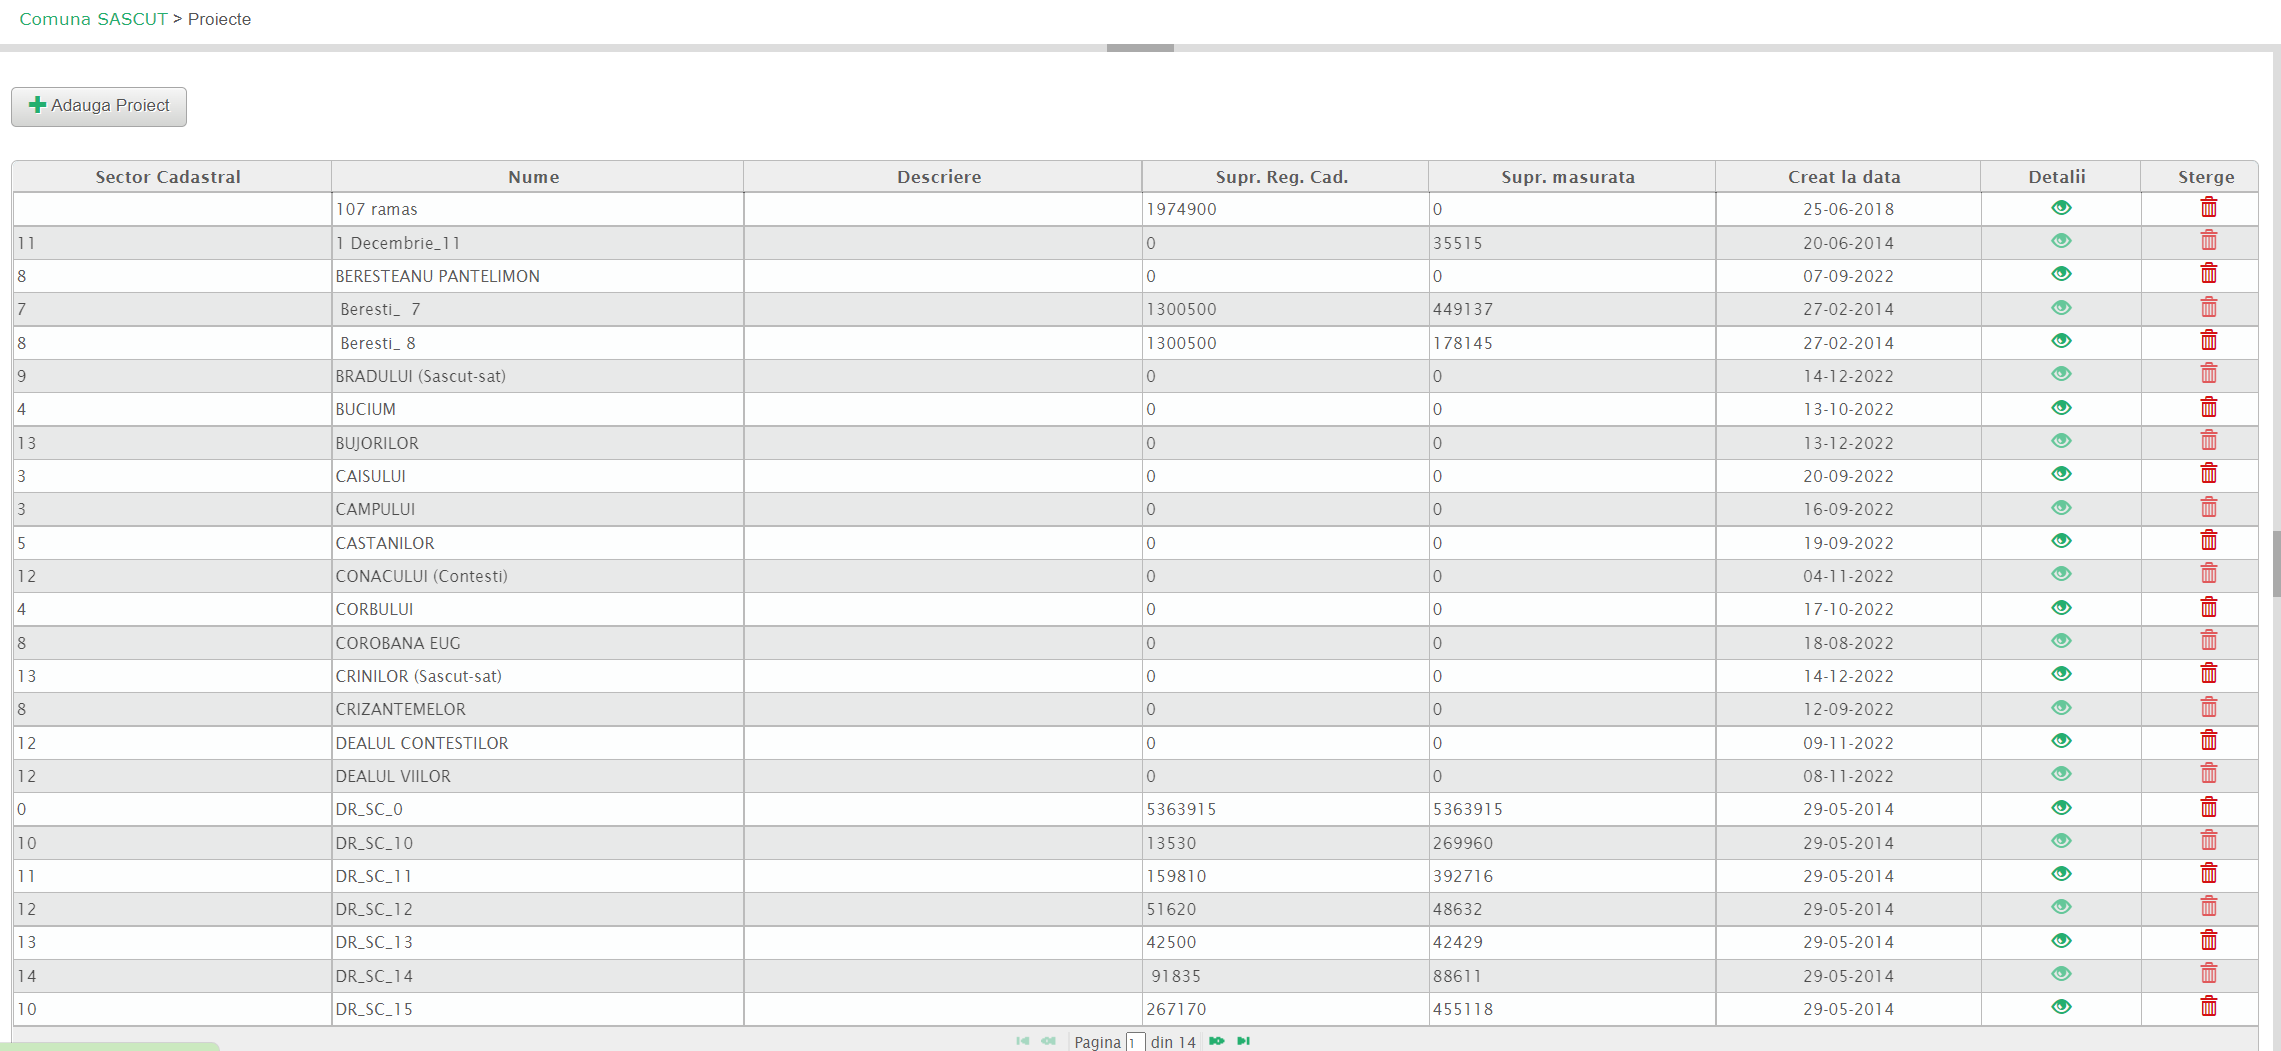The height and width of the screenshot is (1051, 2281).
Task: Delete the BERESTEANU PANTELIMON project
Action: (x=2208, y=274)
